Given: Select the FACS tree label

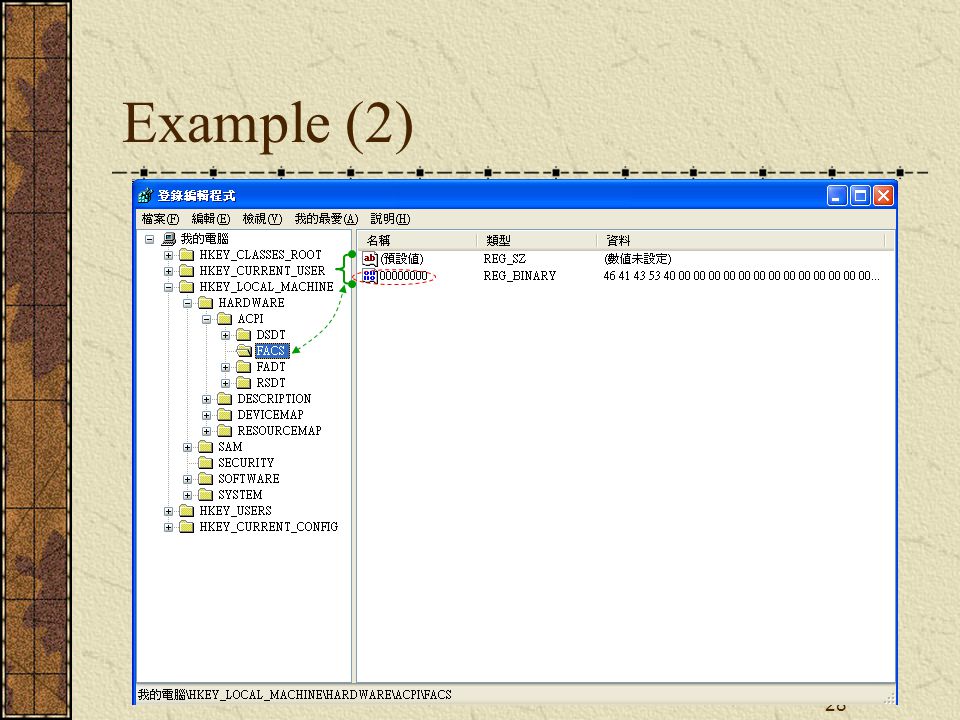Looking at the screenshot, I should click(x=271, y=350).
